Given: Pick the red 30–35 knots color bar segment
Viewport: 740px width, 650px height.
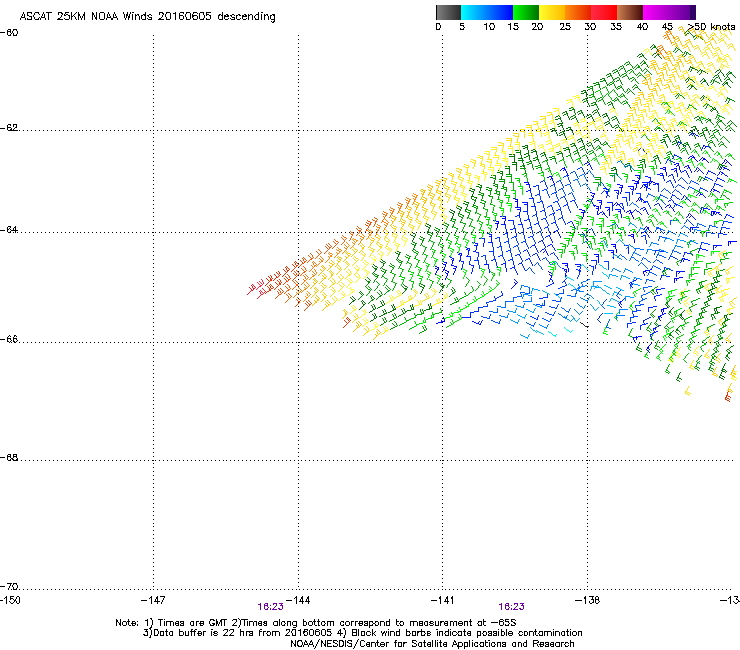Looking at the screenshot, I should tap(604, 12).
